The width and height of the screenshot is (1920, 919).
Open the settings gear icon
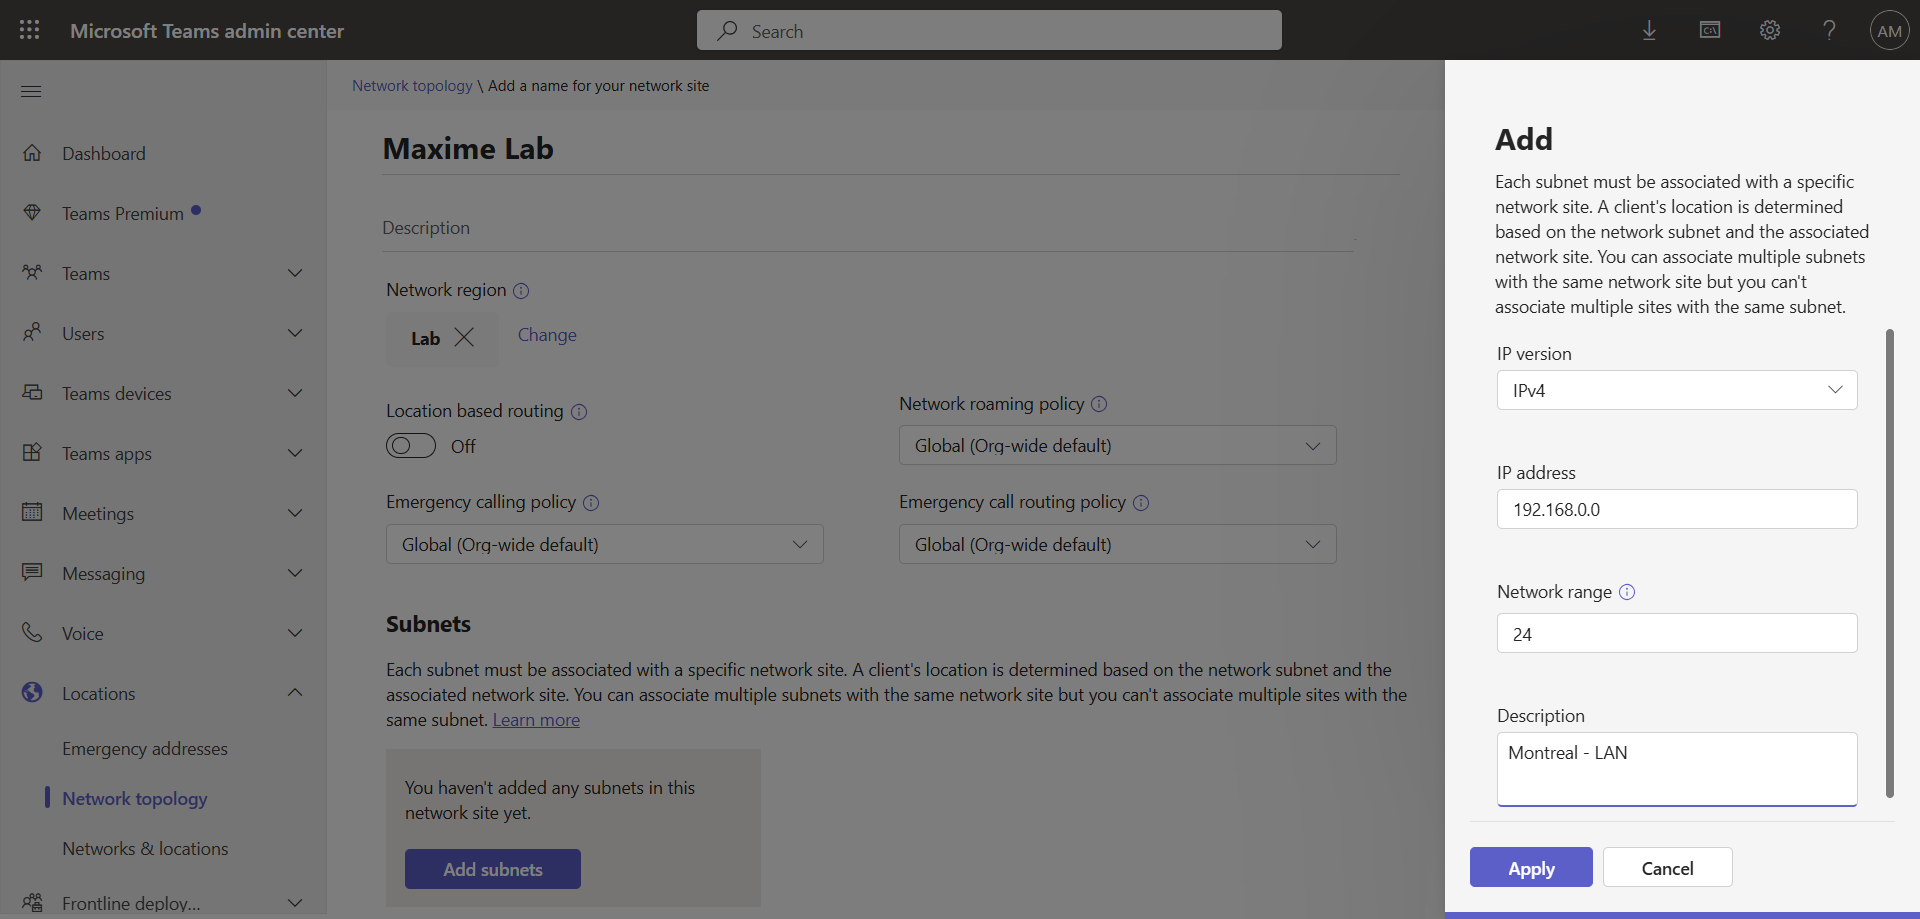(x=1769, y=30)
